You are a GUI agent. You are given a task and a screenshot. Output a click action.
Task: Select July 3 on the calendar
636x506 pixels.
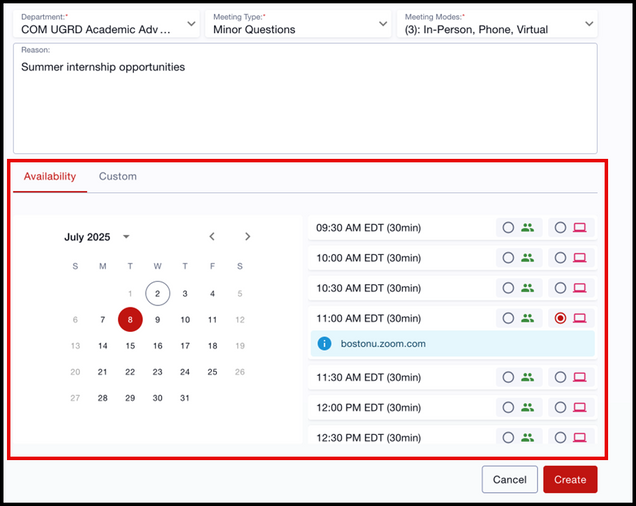pos(185,293)
